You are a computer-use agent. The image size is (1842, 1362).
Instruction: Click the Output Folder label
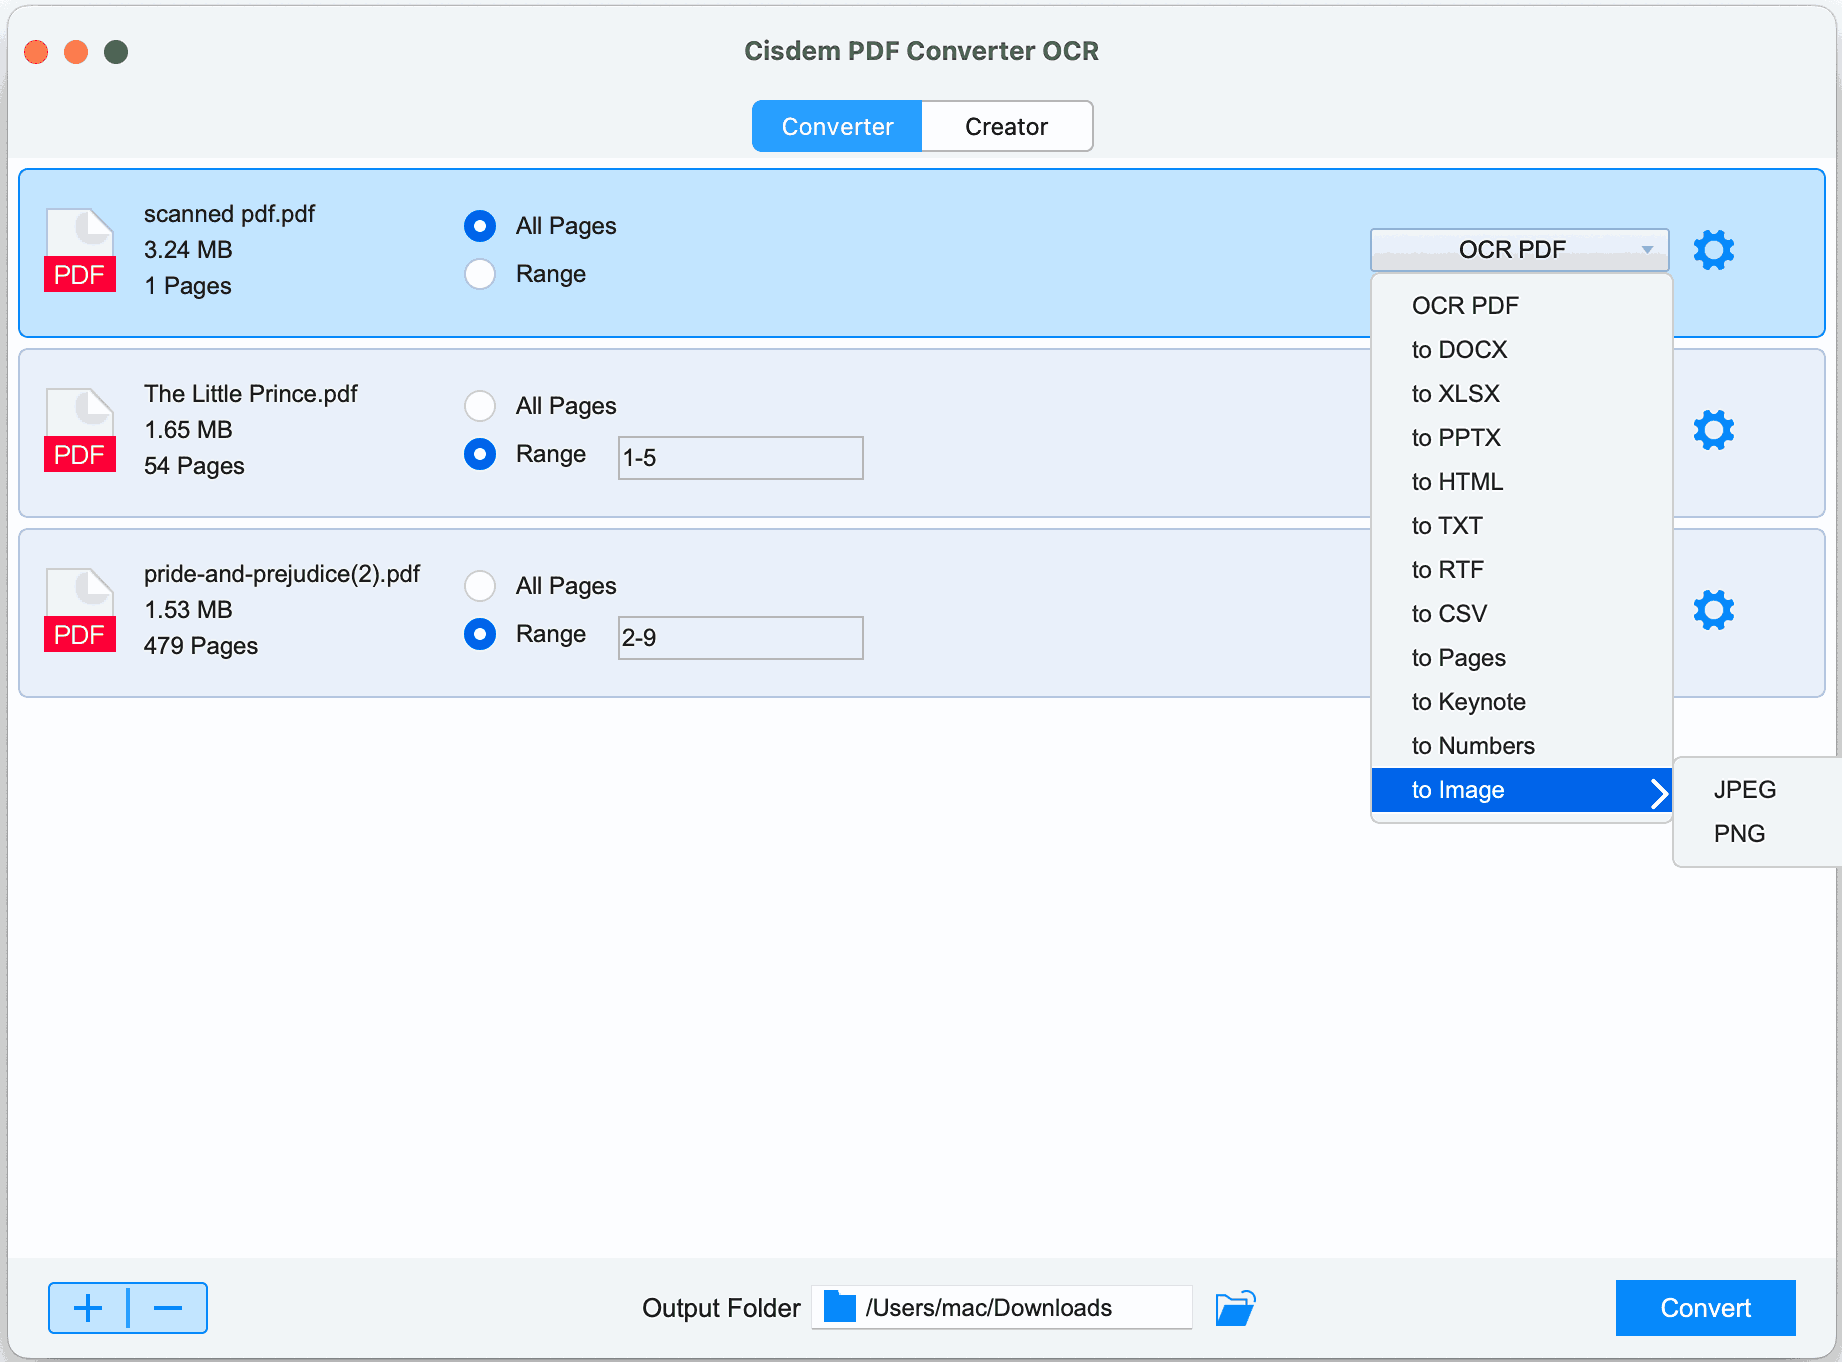[x=721, y=1308]
